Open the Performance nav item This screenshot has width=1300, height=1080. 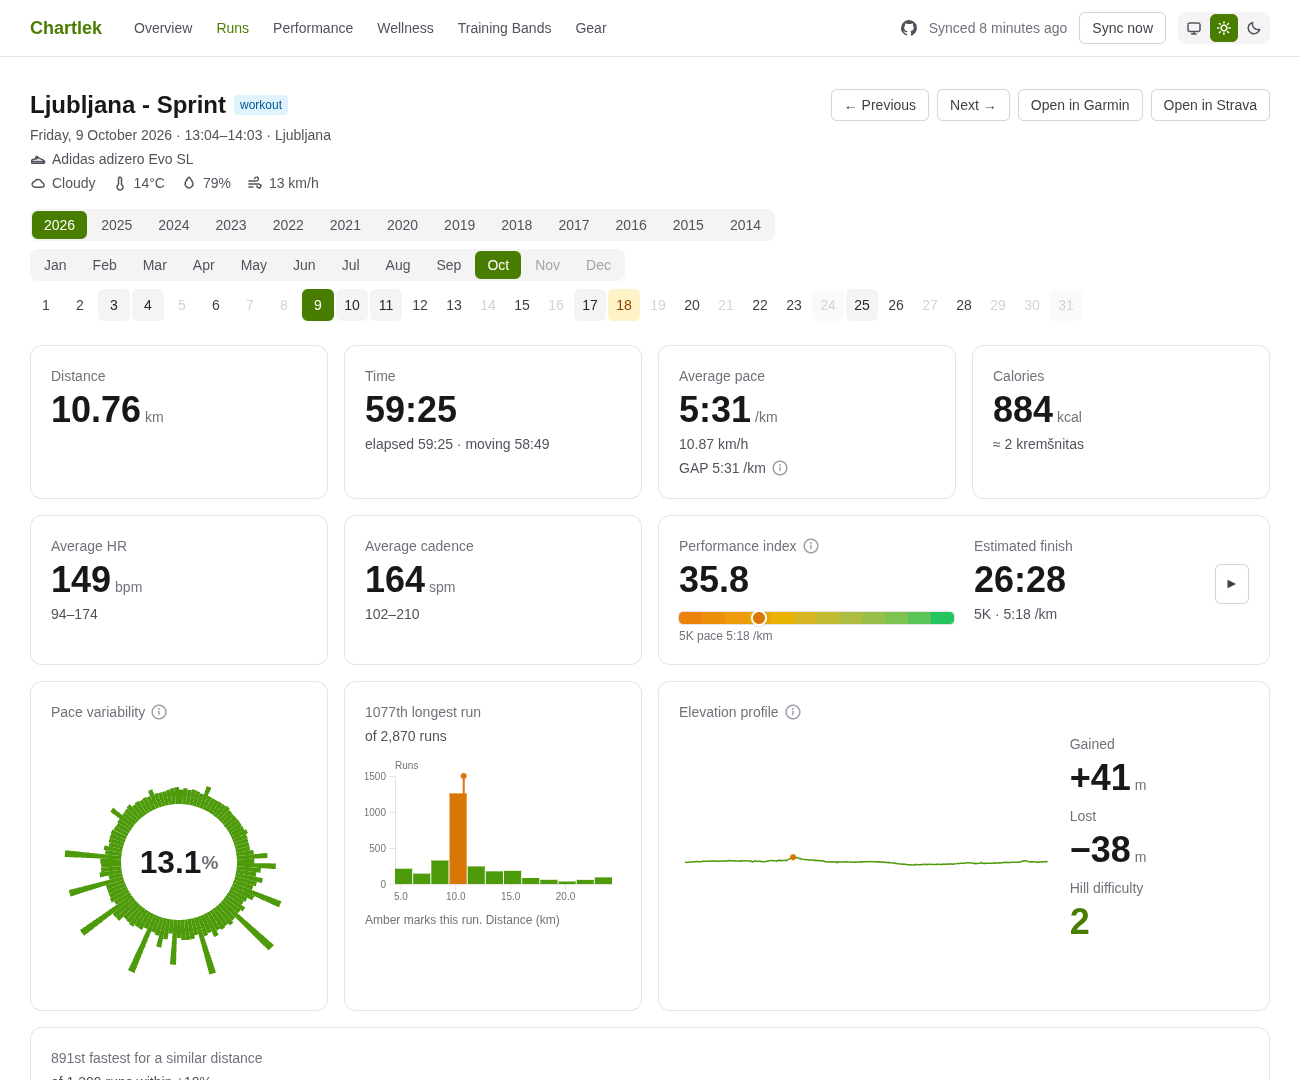(313, 28)
